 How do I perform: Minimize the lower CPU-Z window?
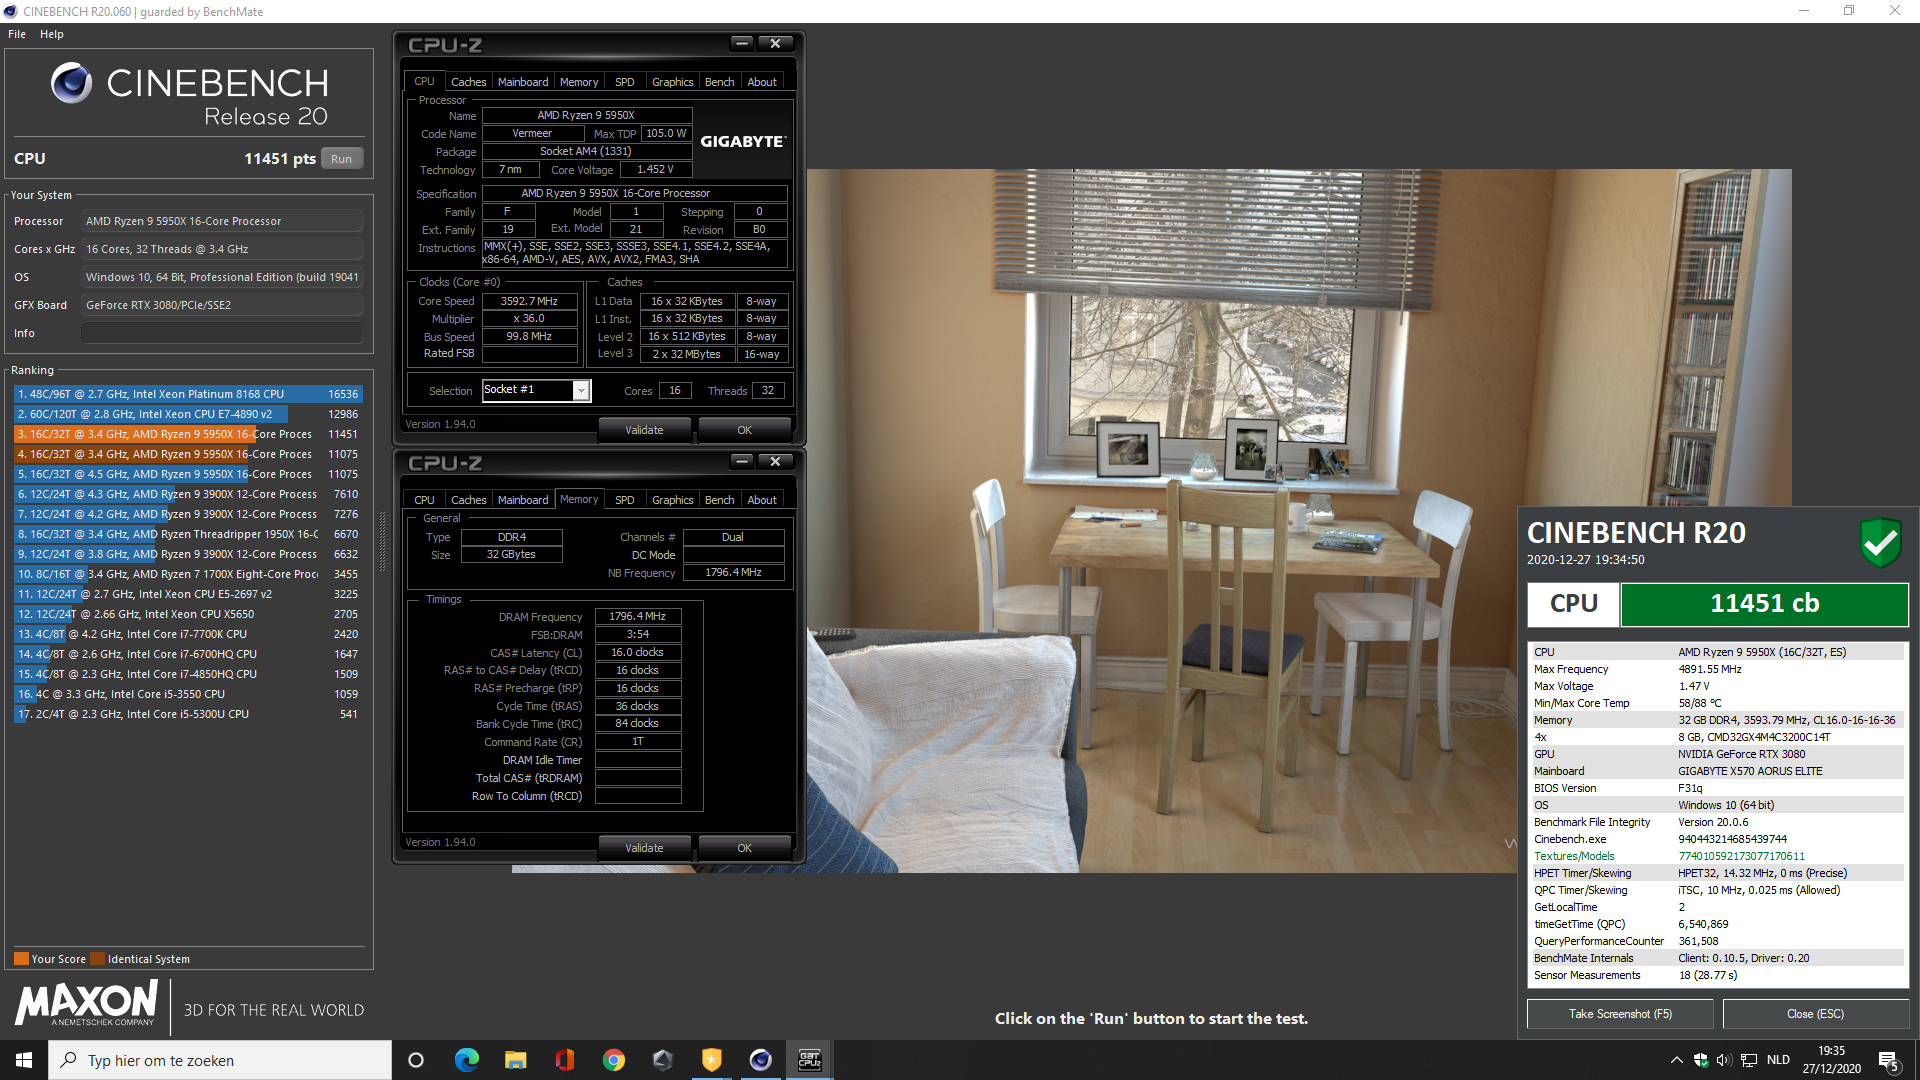click(741, 461)
